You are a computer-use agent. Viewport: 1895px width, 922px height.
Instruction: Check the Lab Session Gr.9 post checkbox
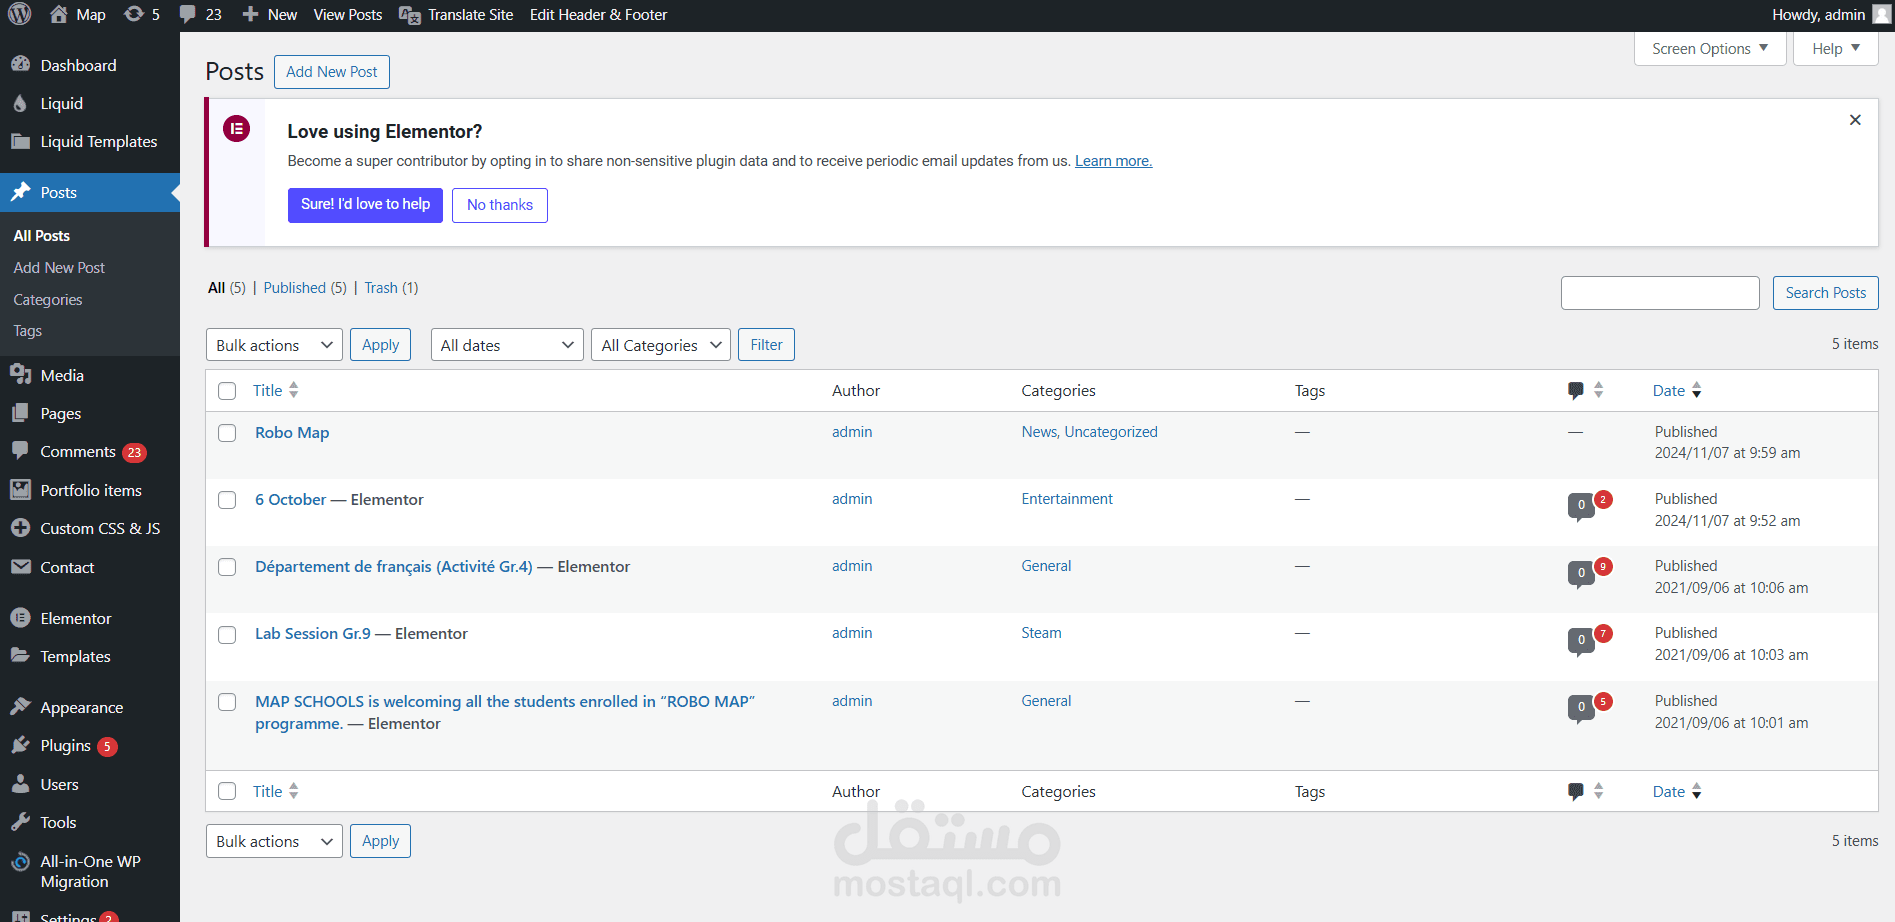pyautogui.click(x=227, y=635)
